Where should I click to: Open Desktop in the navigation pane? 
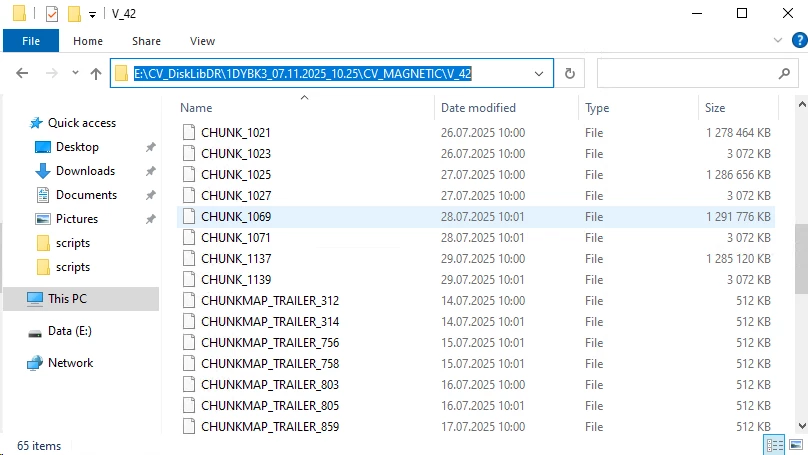(77, 147)
